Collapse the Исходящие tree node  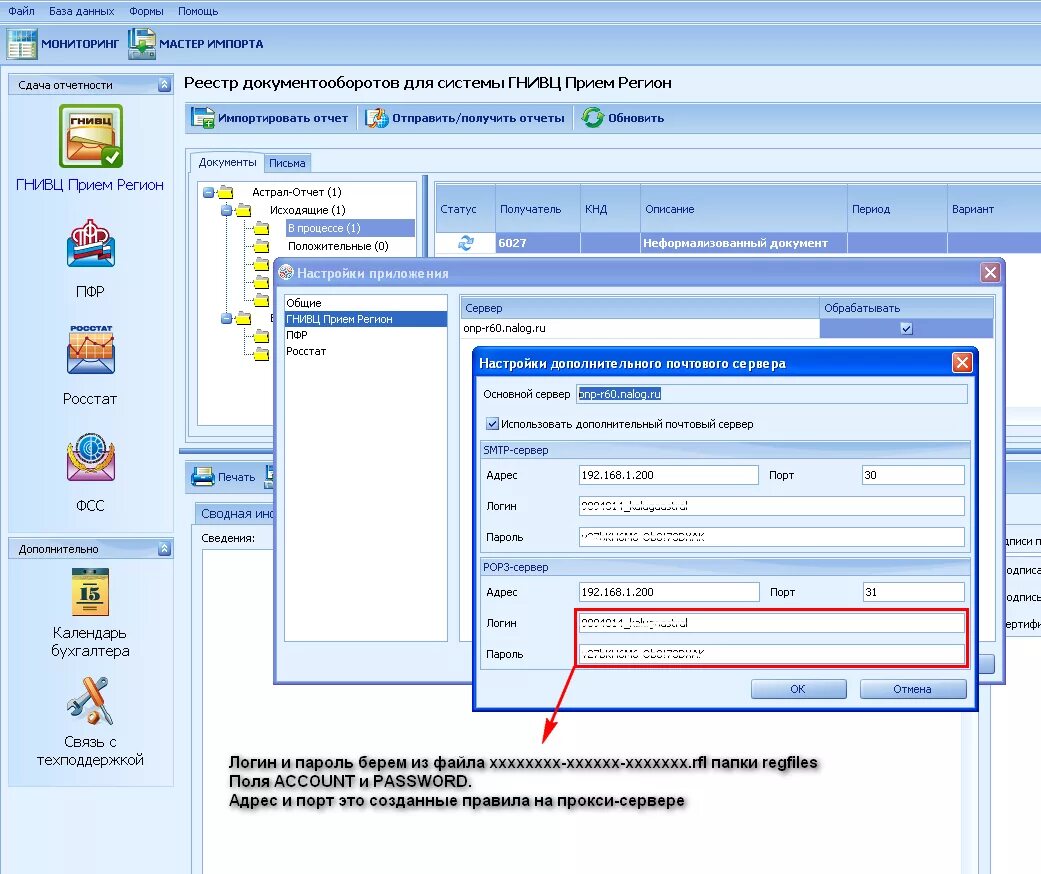tap(226, 211)
